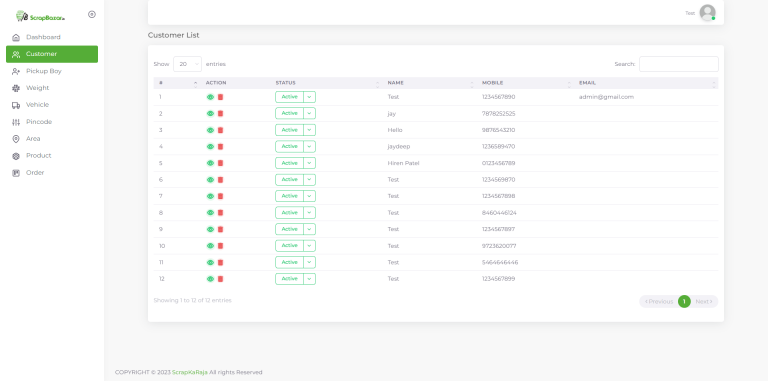
Task: Toggle the sidebar collapse circle icon
Action: point(92,14)
